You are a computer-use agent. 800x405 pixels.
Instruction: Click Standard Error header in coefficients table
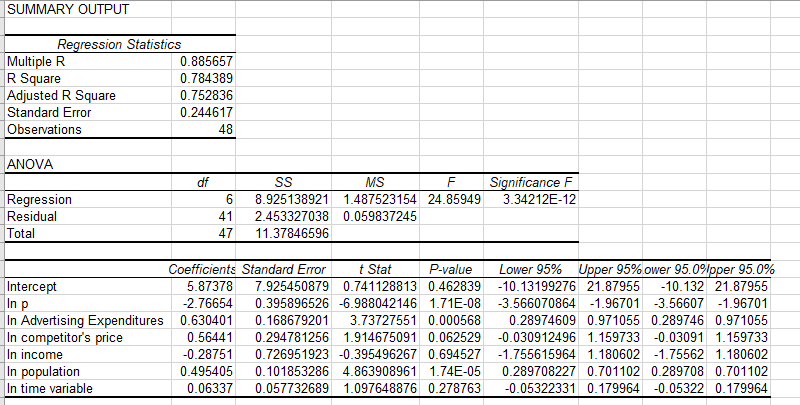tap(284, 269)
